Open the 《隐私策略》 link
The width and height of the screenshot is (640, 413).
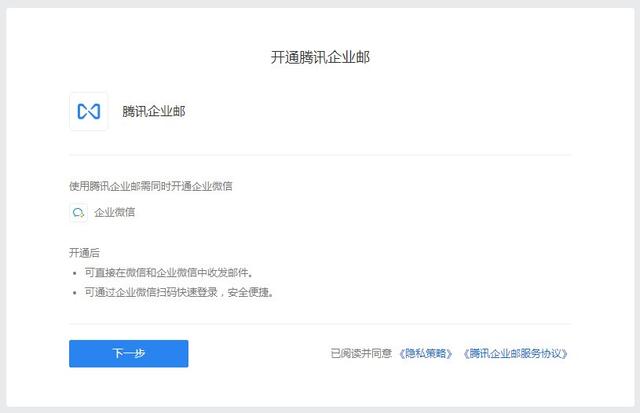click(425, 353)
